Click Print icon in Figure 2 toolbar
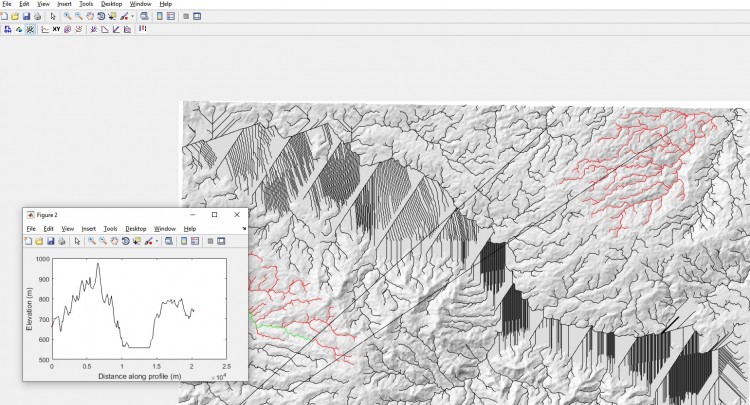The height and width of the screenshot is (405, 750). [x=62, y=241]
